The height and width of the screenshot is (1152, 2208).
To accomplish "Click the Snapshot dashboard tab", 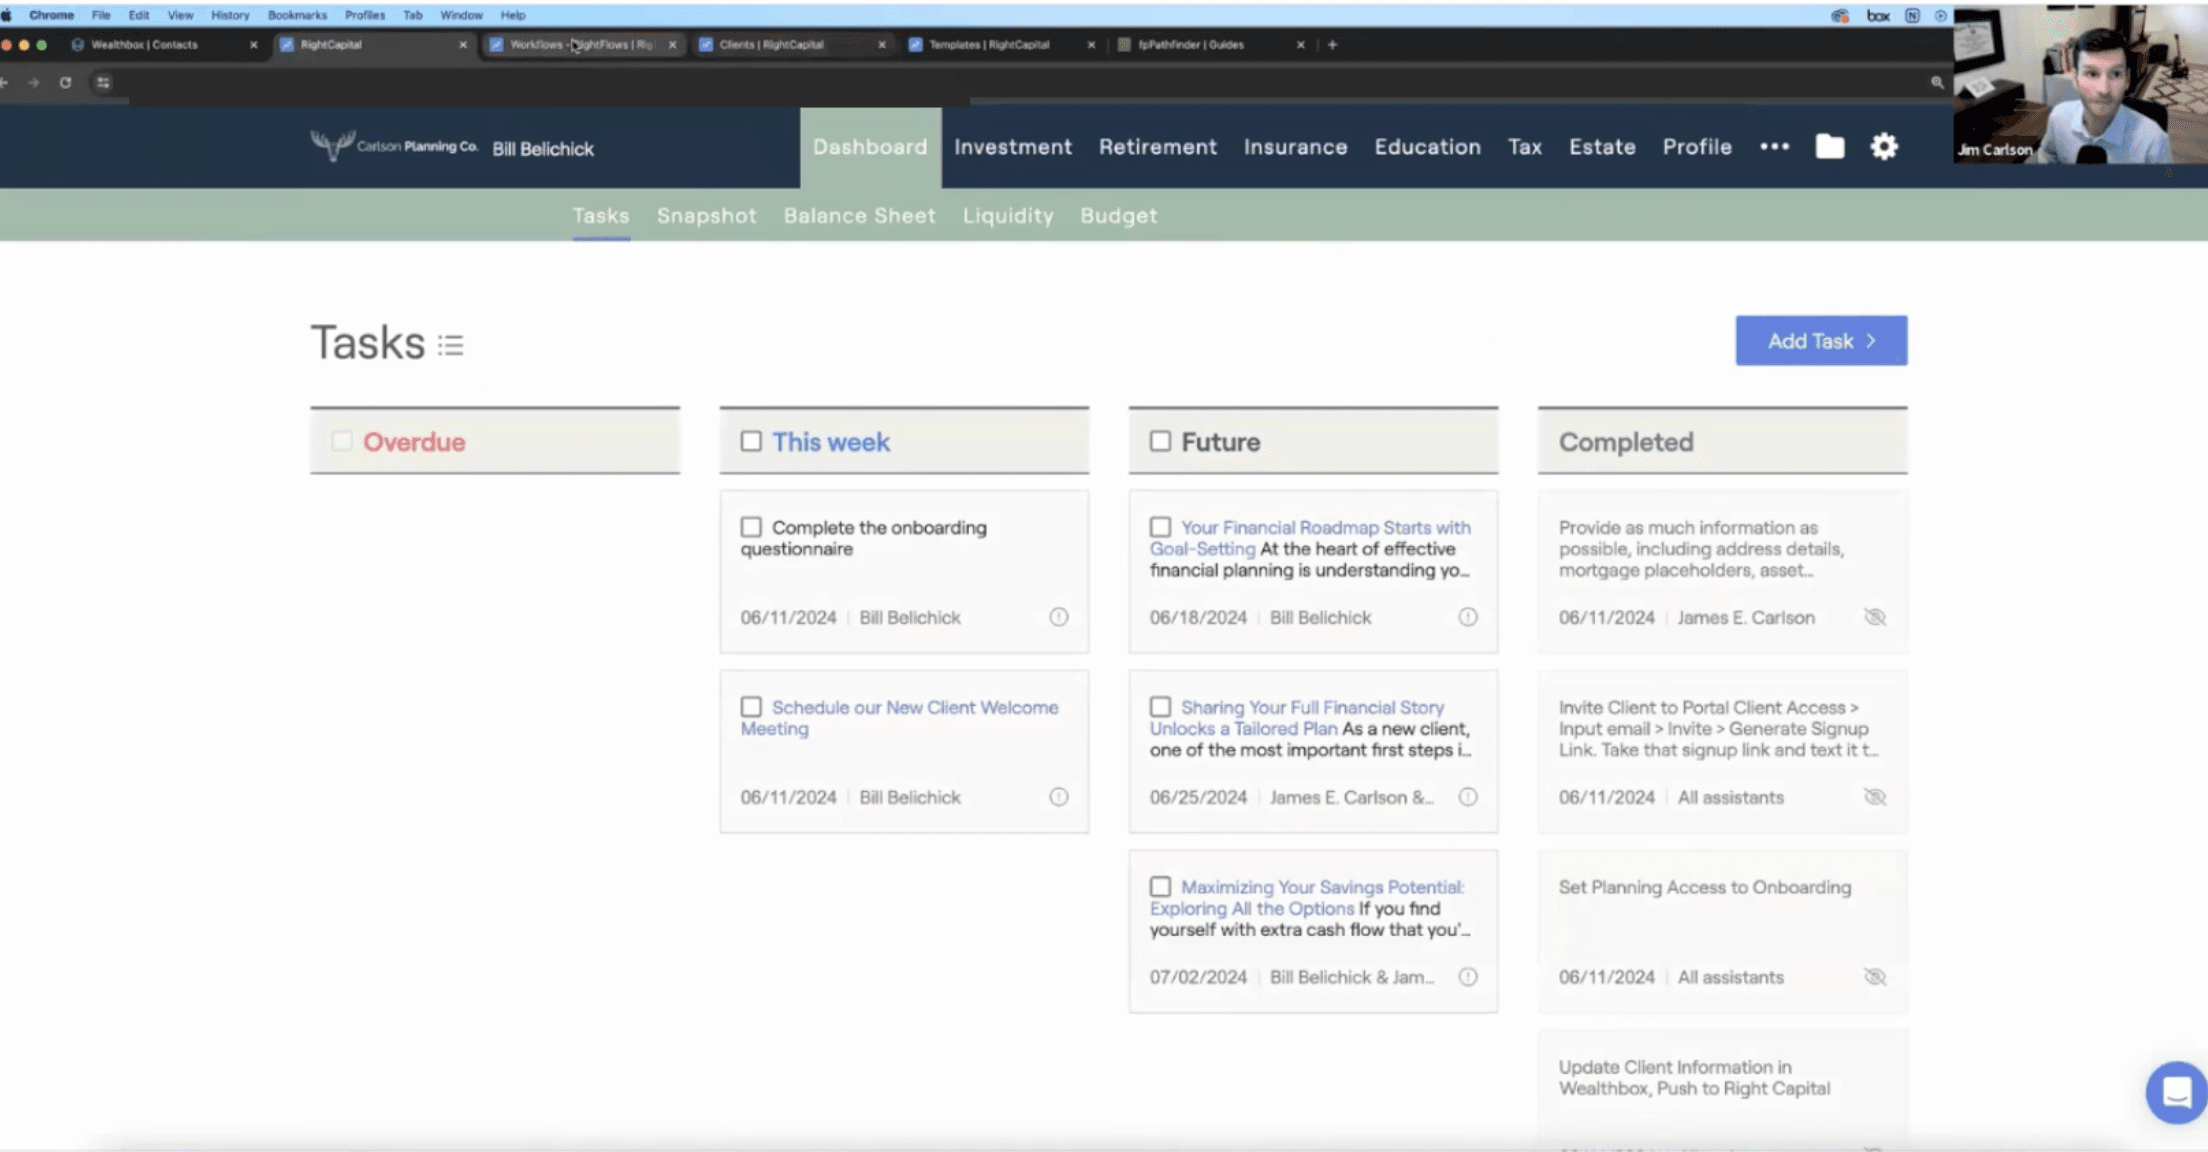I will (x=707, y=216).
